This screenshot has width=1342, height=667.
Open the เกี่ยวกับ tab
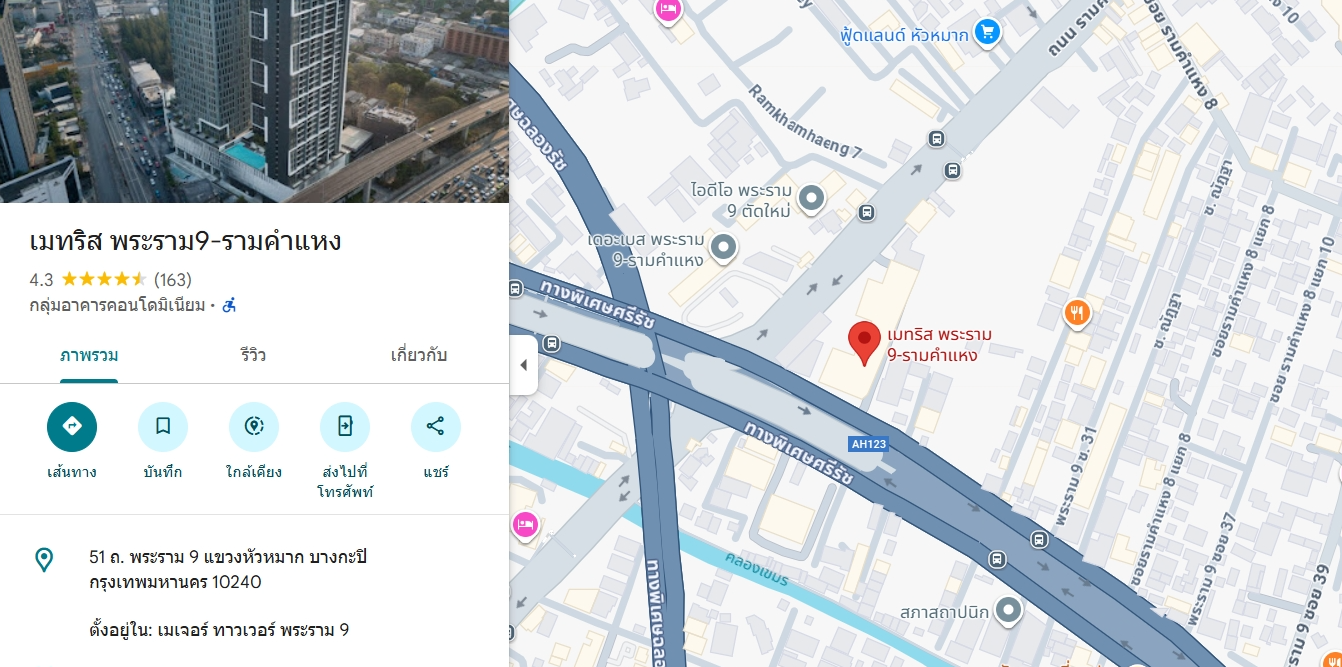pos(418,355)
